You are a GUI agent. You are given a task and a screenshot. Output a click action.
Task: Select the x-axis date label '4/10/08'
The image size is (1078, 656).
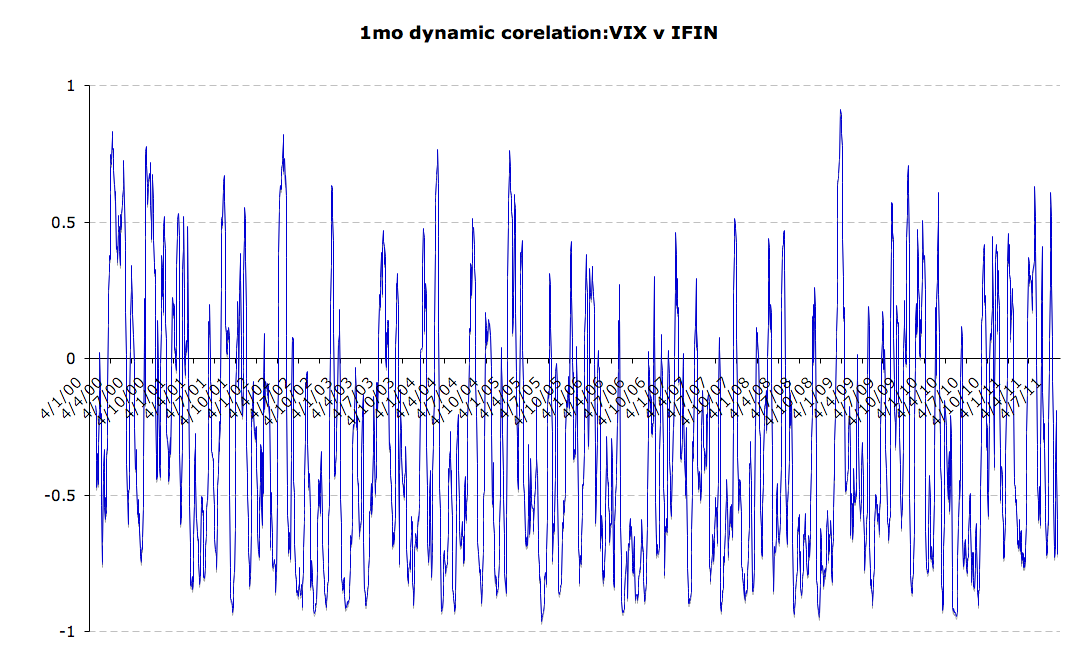click(790, 400)
